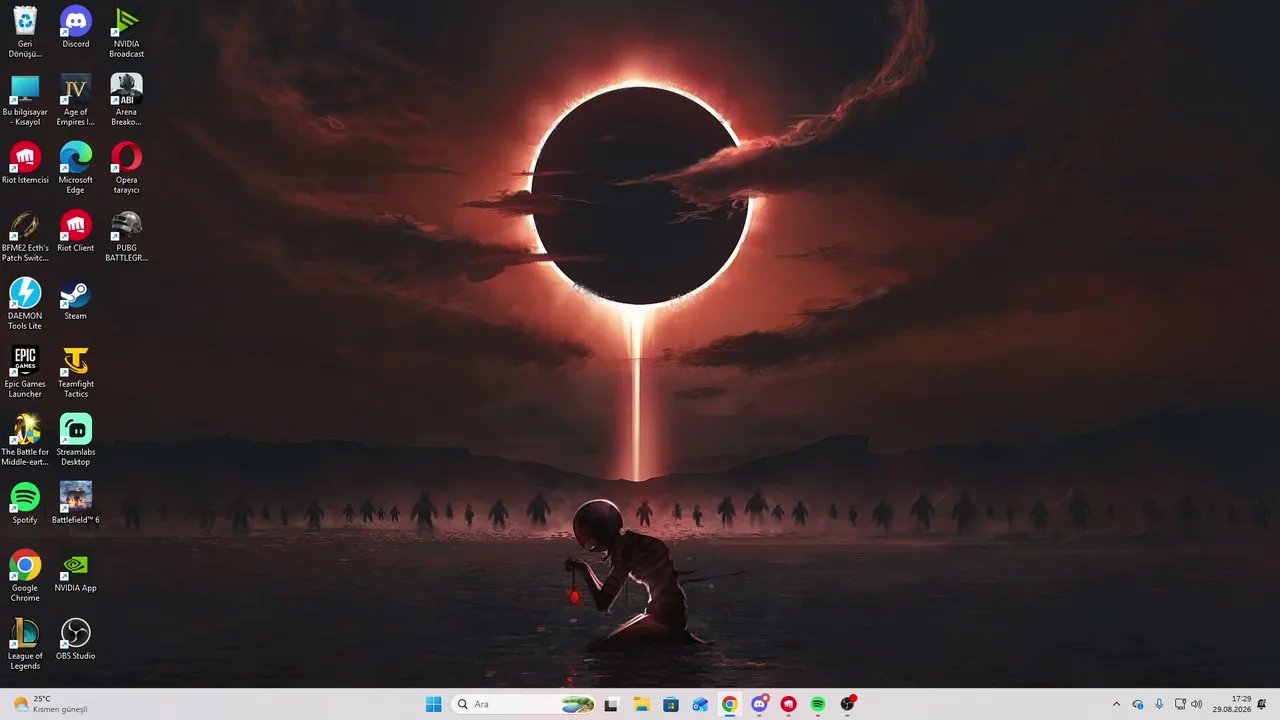Switch to Riot Client on the taskbar
This screenshot has width=1280, height=720.
(789, 704)
